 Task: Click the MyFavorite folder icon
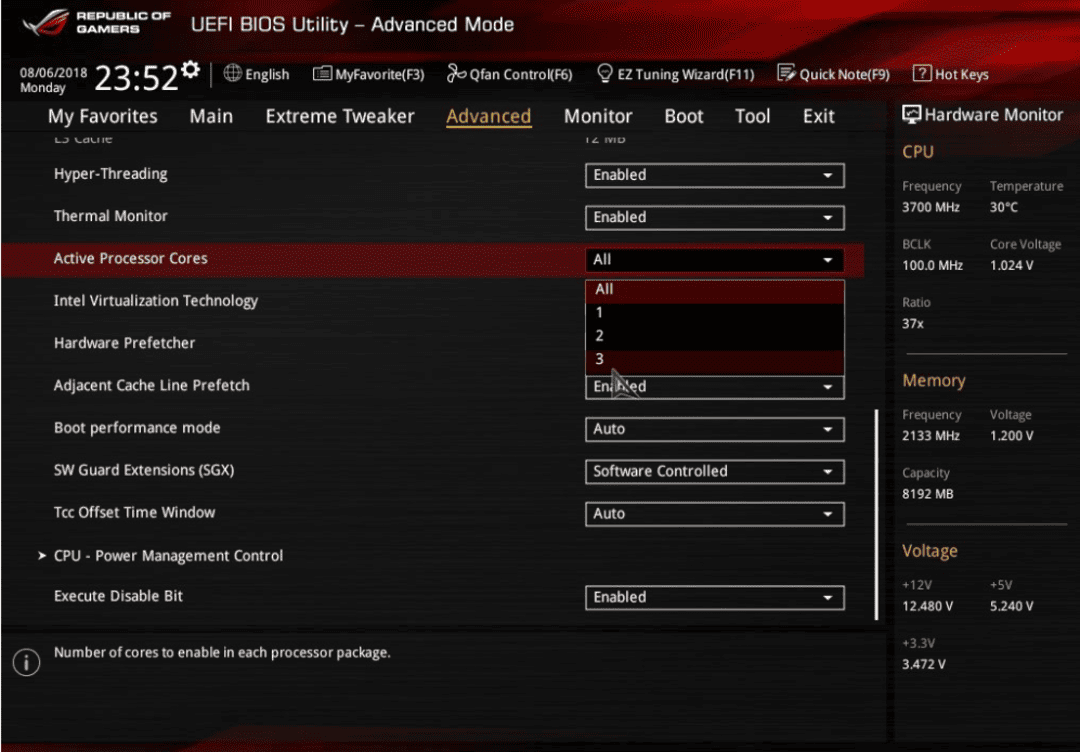[x=322, y=73]
